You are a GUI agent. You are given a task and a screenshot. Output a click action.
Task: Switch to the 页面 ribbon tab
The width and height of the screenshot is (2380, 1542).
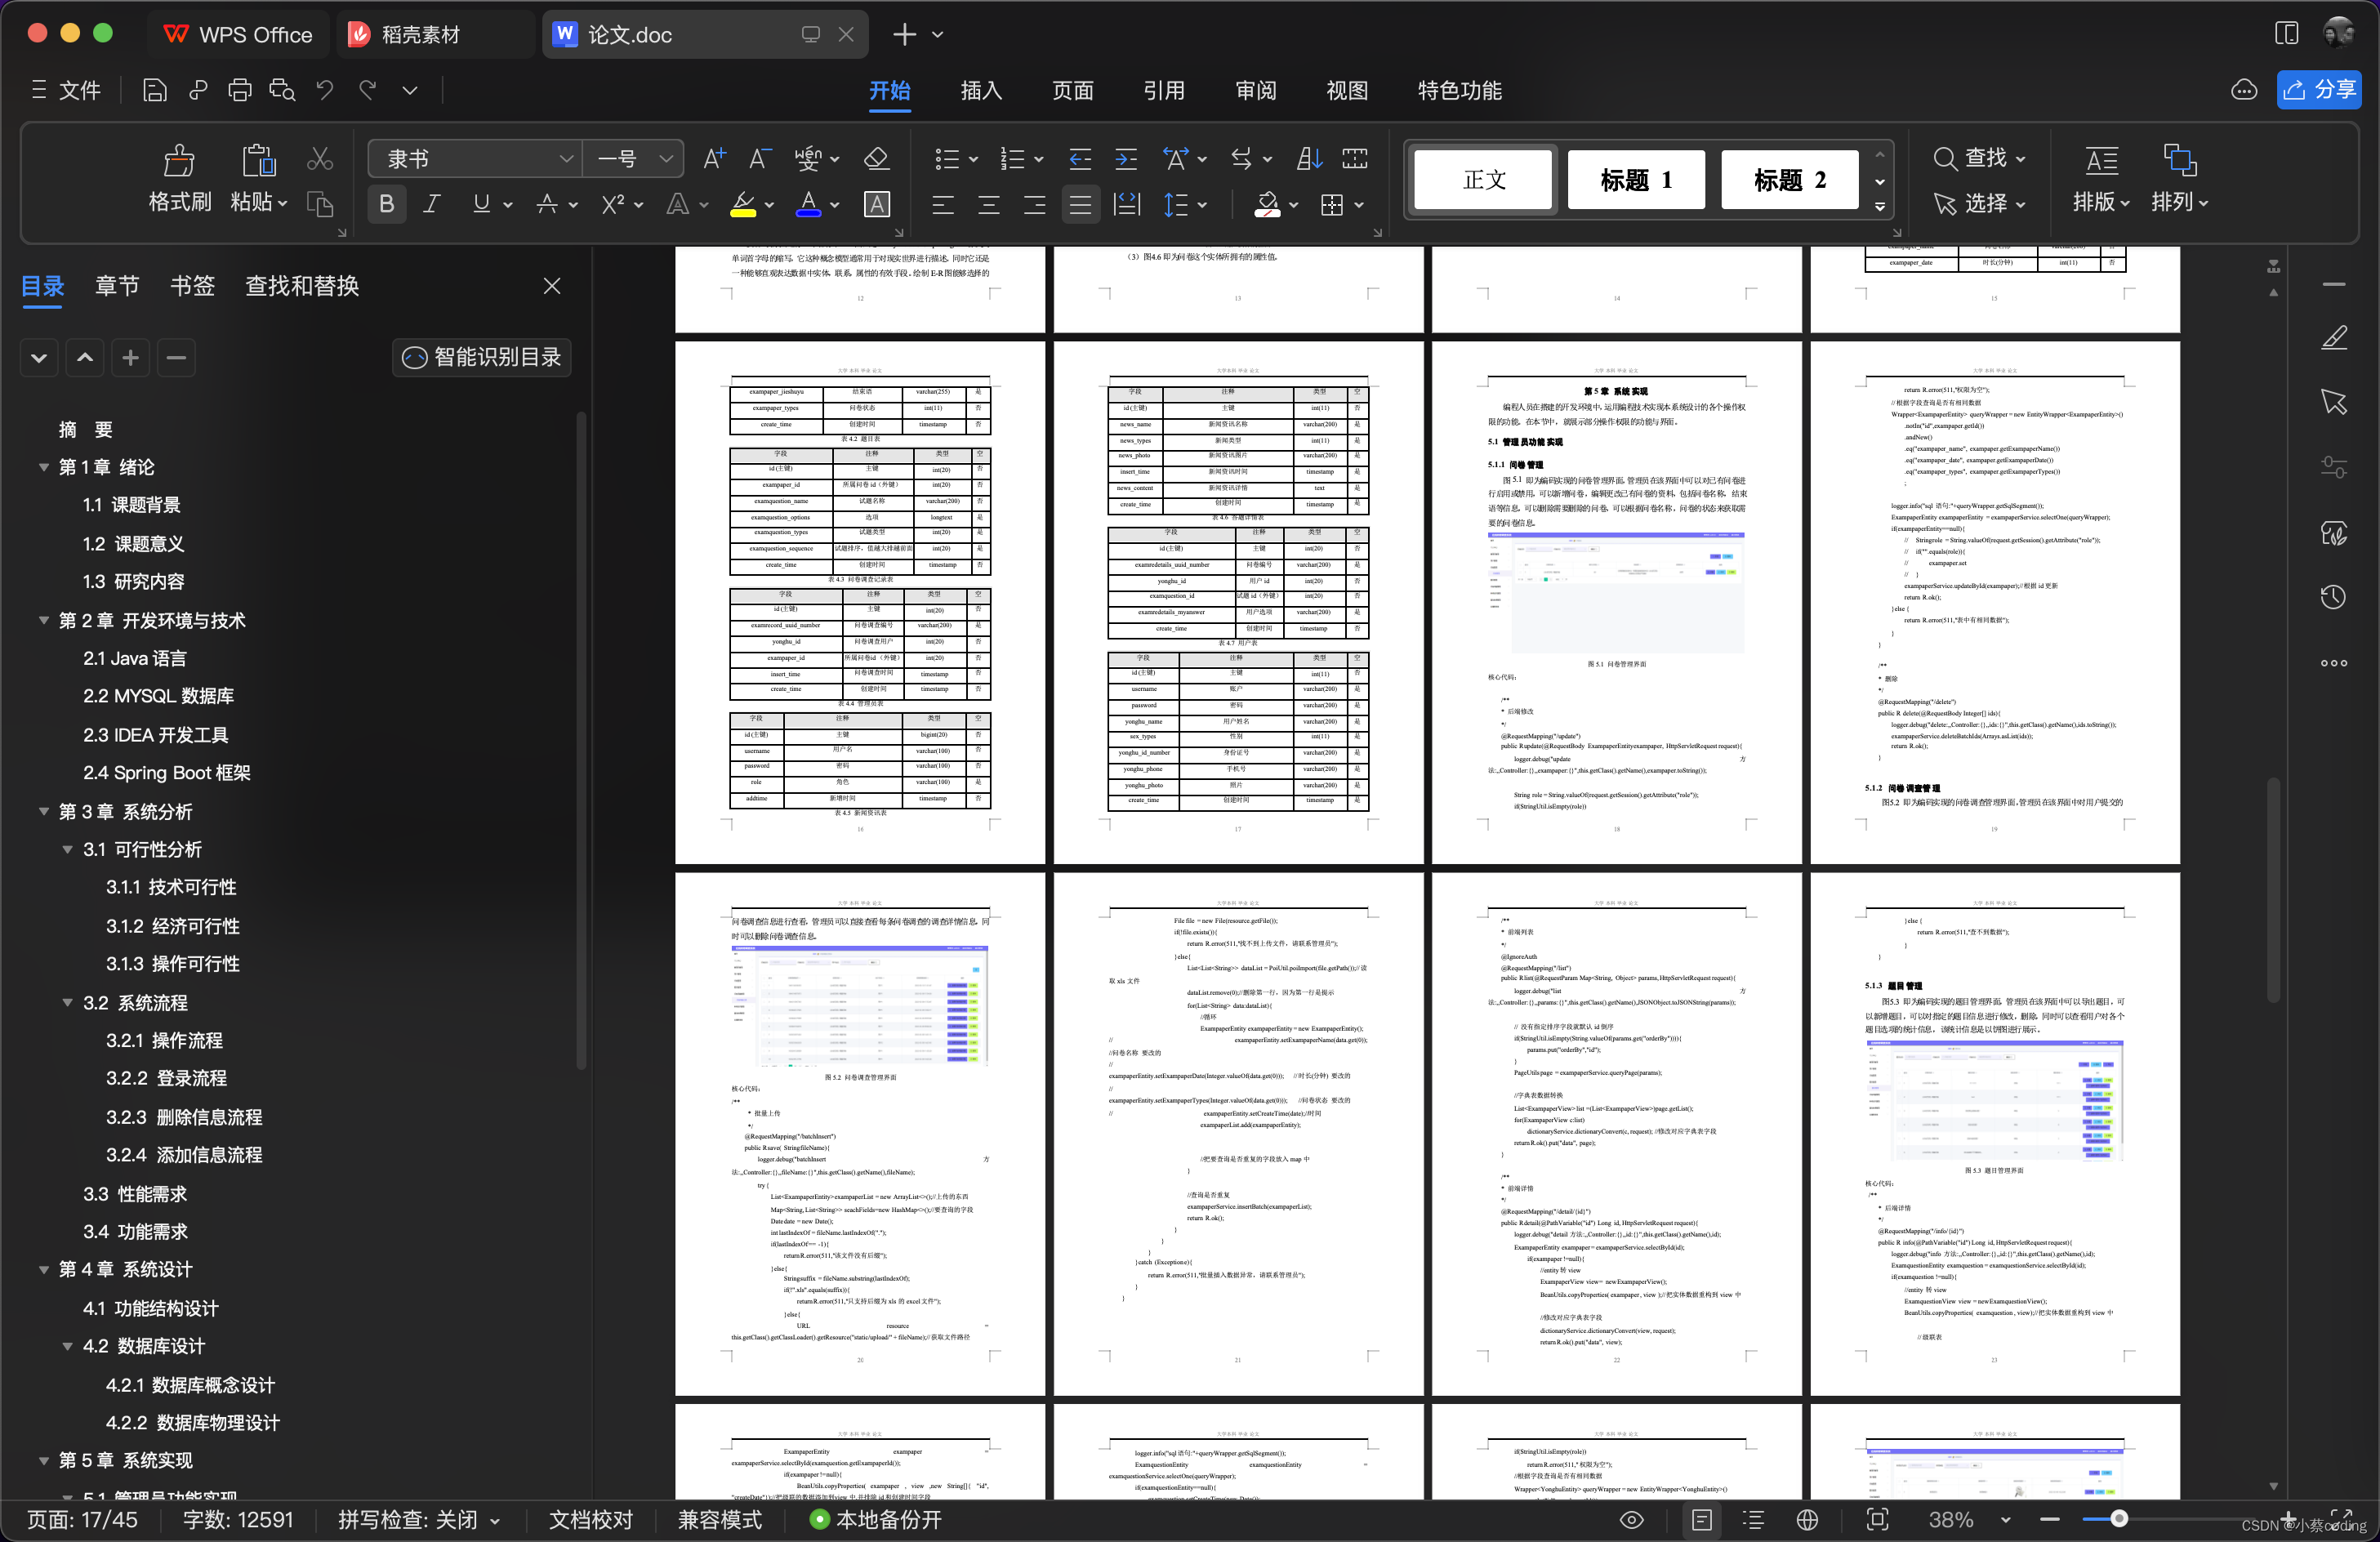click(1073, 91)
